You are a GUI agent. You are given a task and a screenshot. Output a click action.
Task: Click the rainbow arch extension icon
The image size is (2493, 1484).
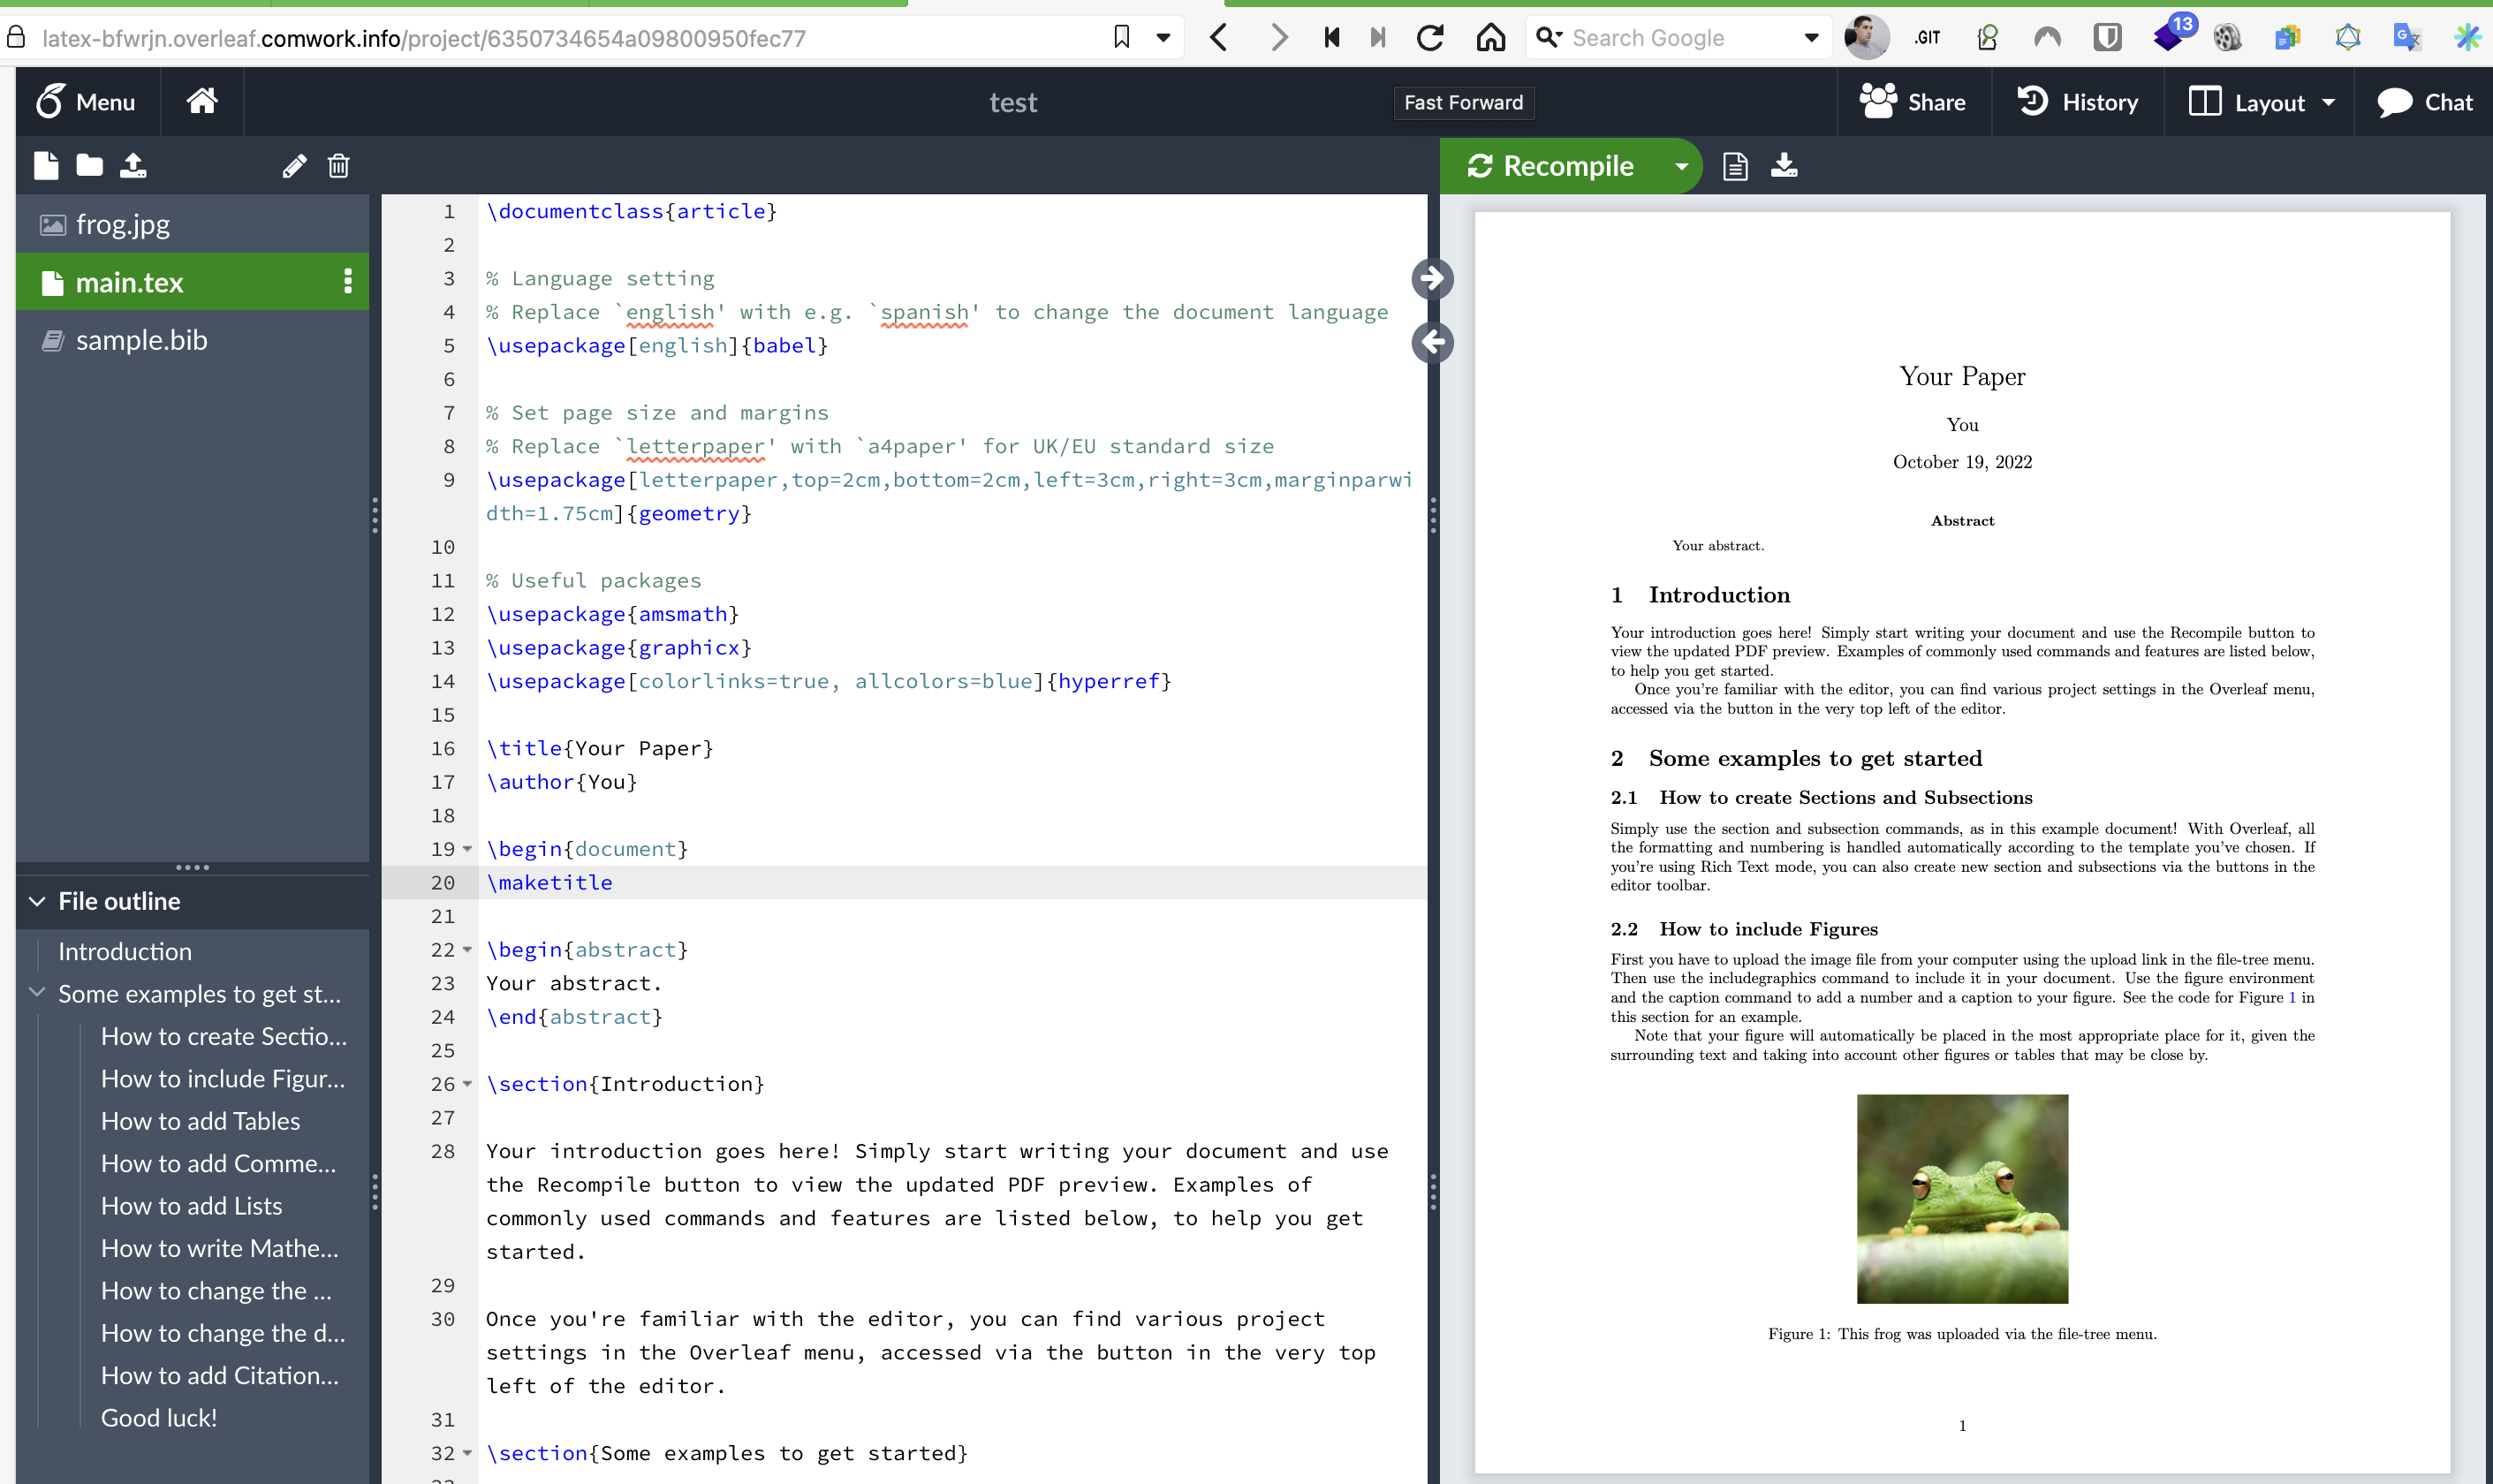pos(2047,38)
